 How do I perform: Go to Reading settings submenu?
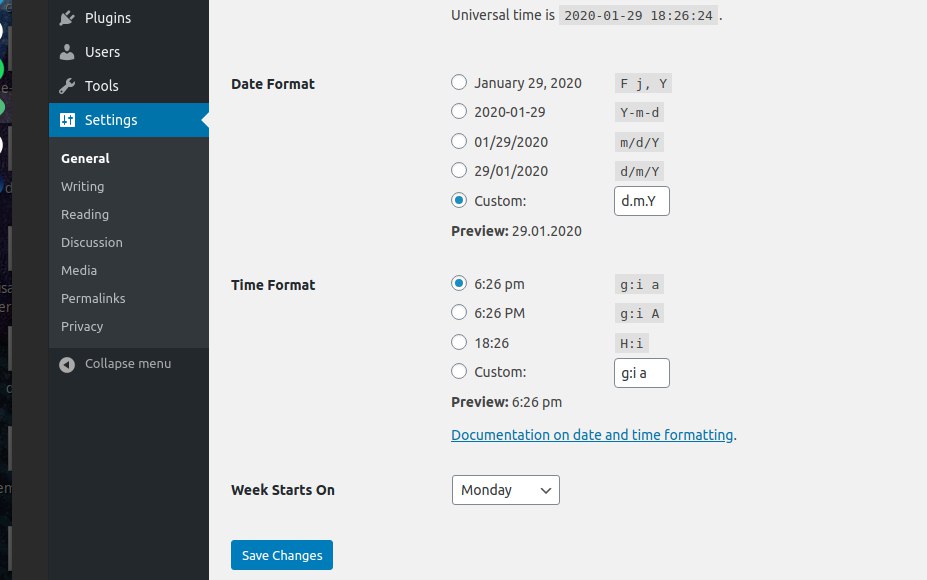click(x=85, y=215)
